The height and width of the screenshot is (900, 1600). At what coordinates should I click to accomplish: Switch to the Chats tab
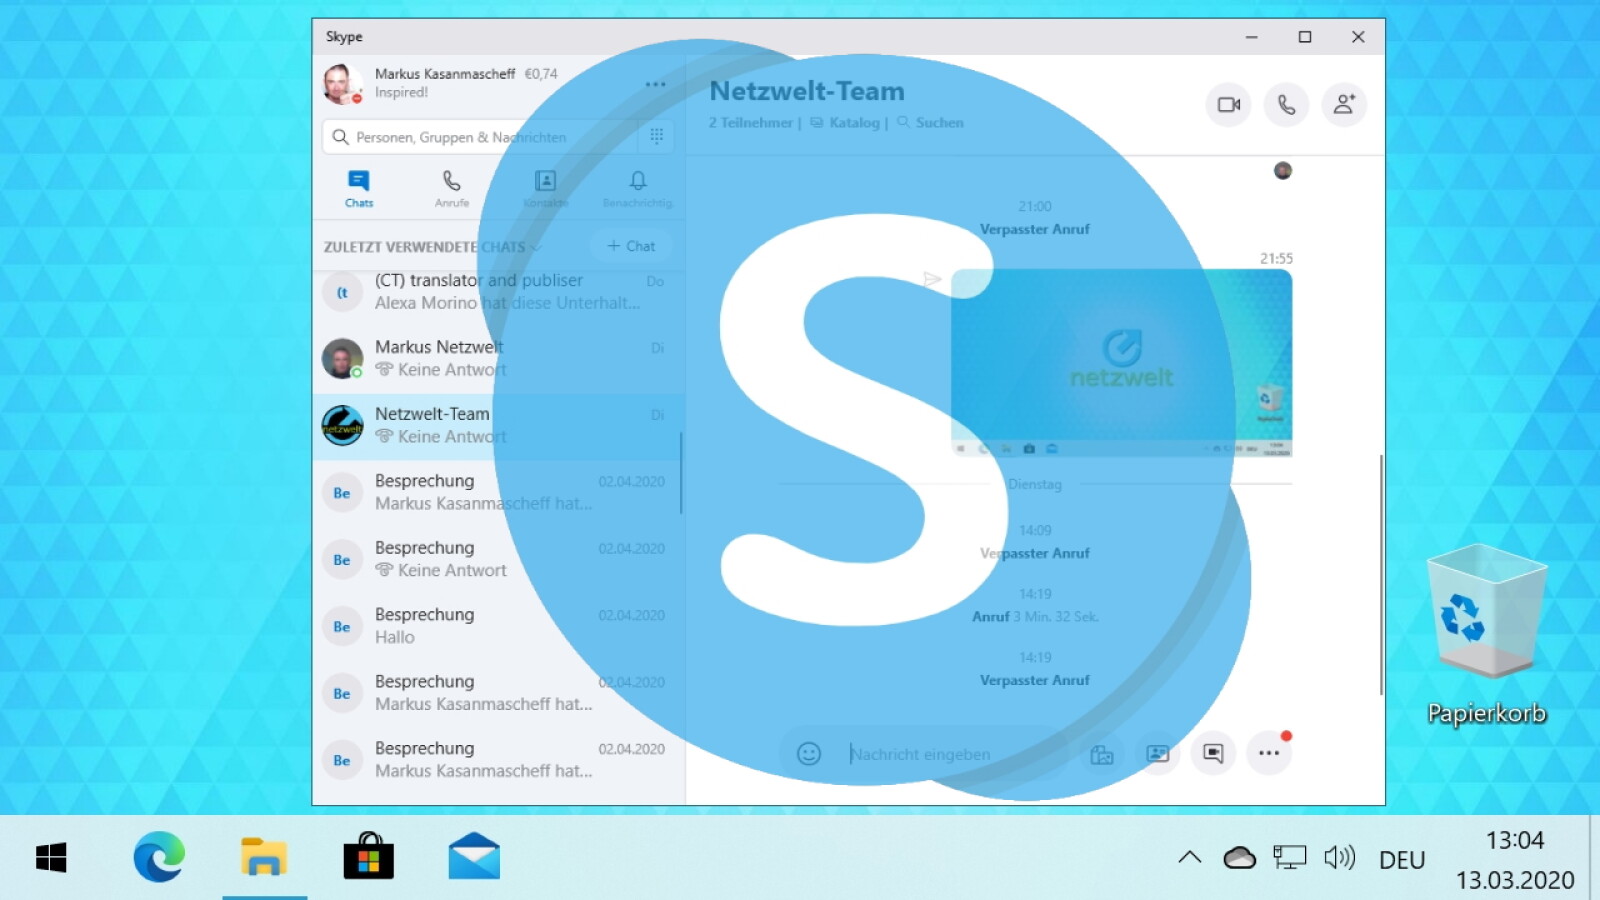click(359, 188)
